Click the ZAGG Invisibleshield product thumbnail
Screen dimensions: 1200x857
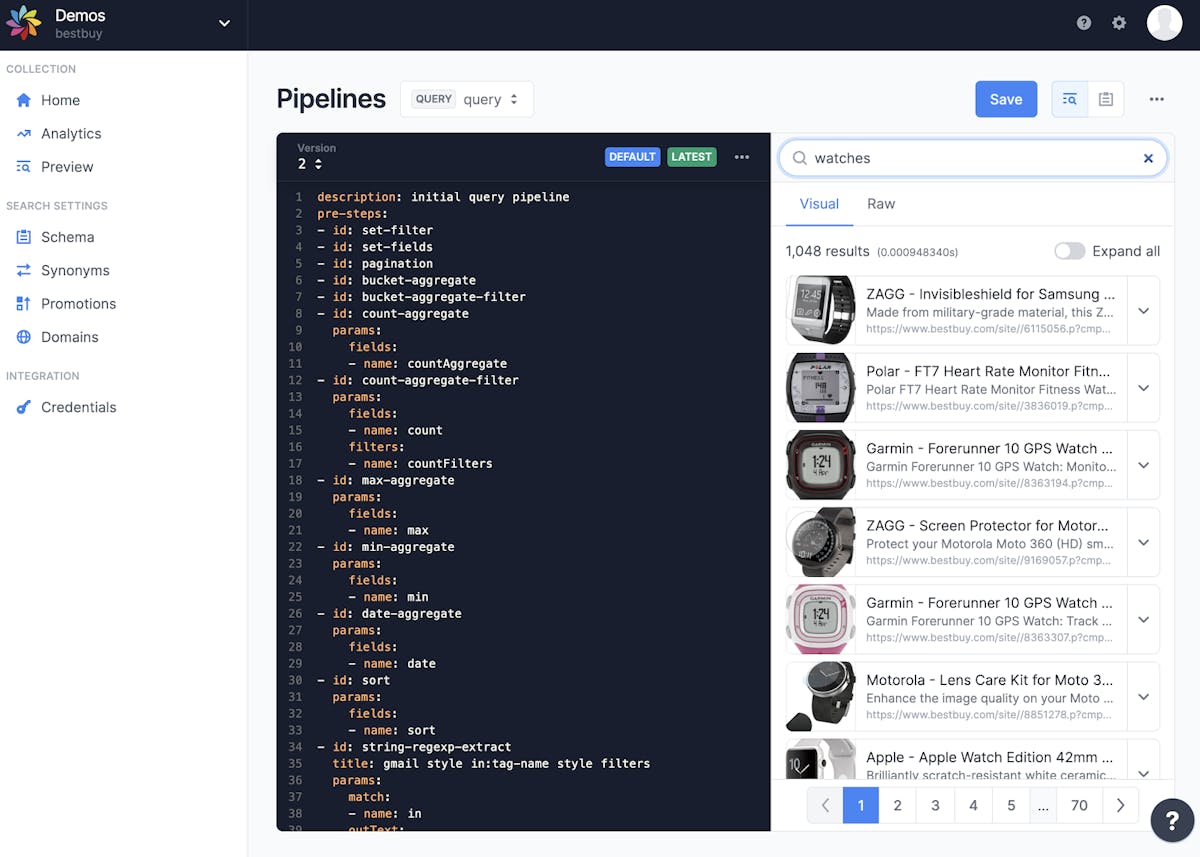821,310
